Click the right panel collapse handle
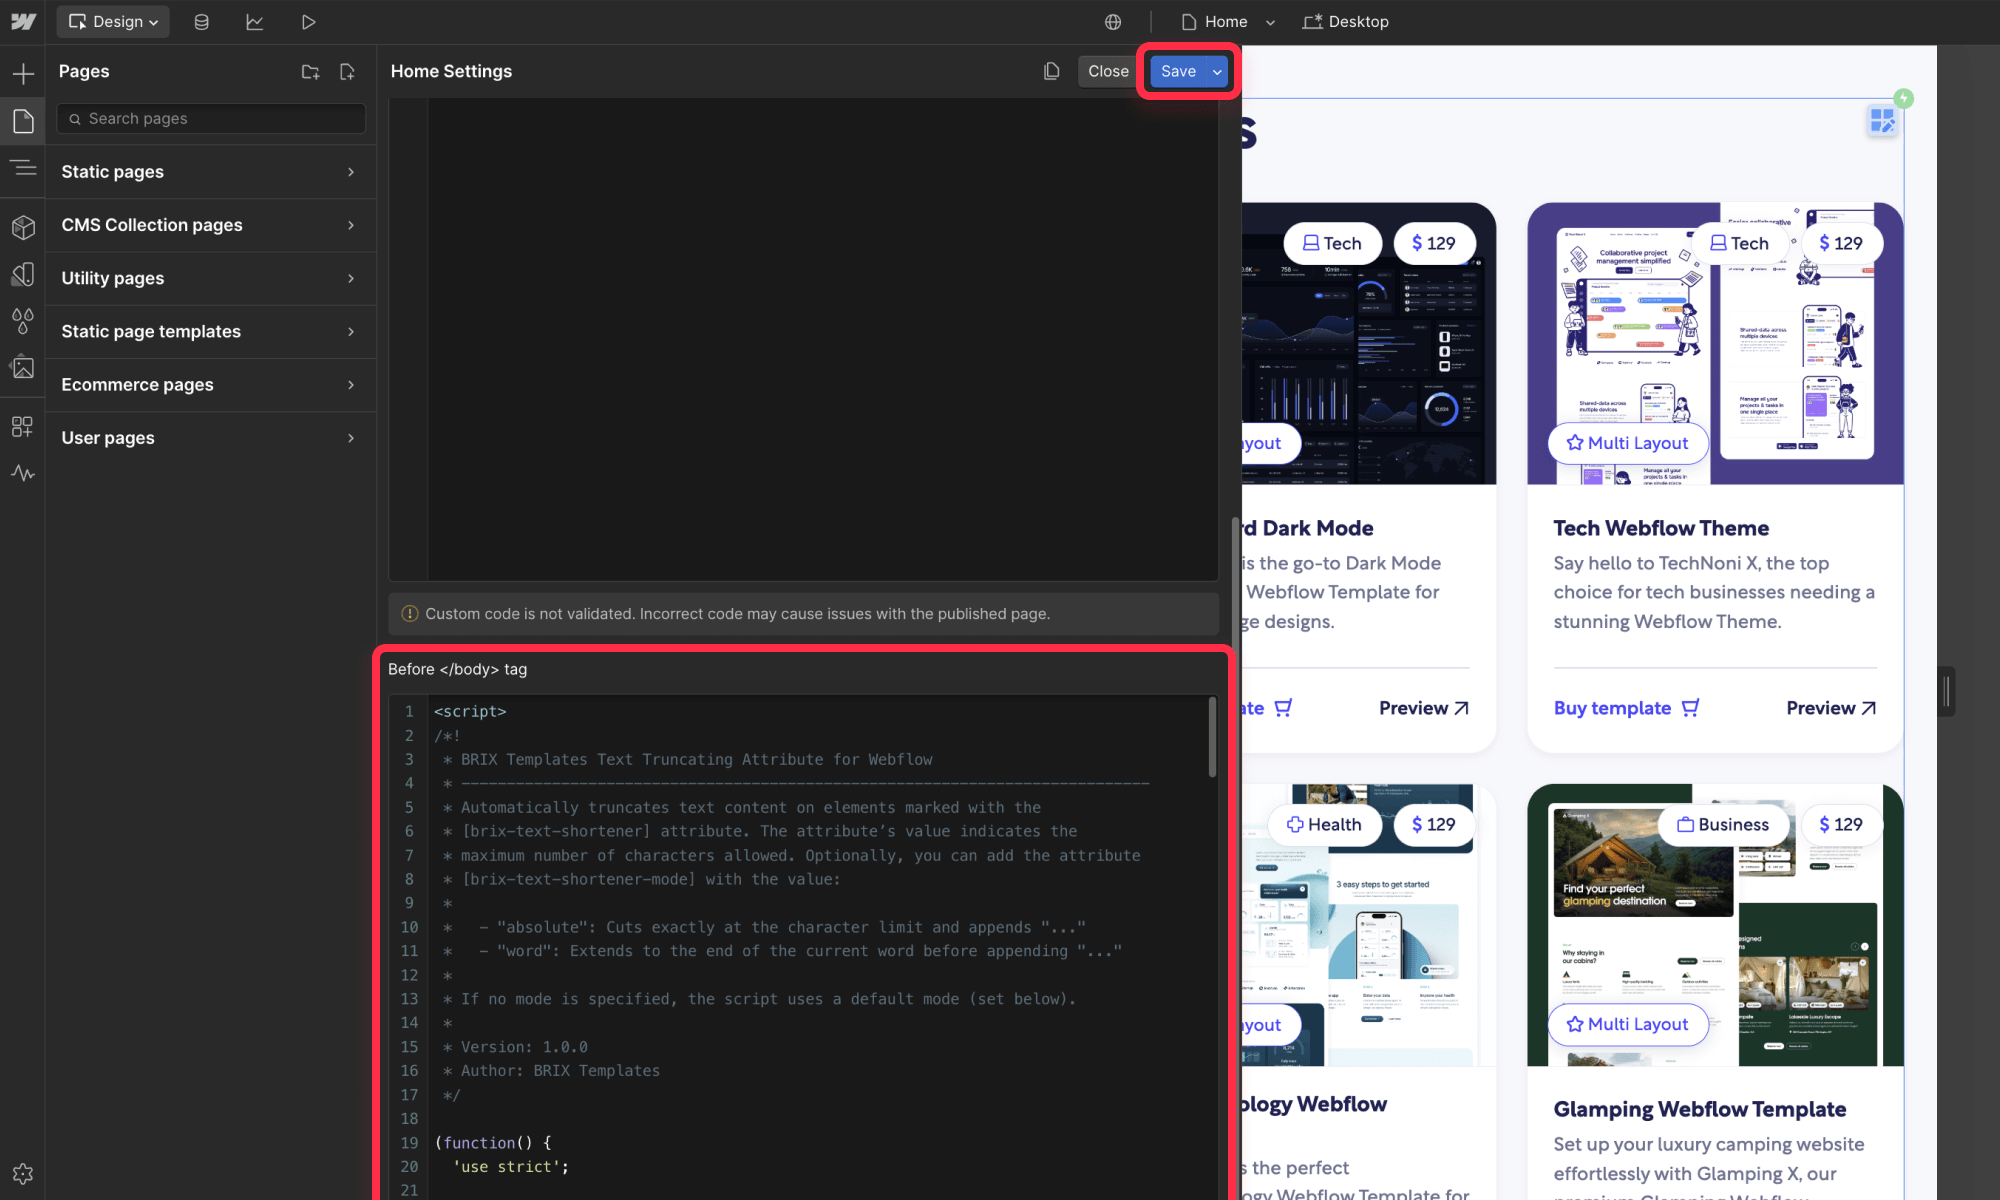 [x=1946, y=691]
